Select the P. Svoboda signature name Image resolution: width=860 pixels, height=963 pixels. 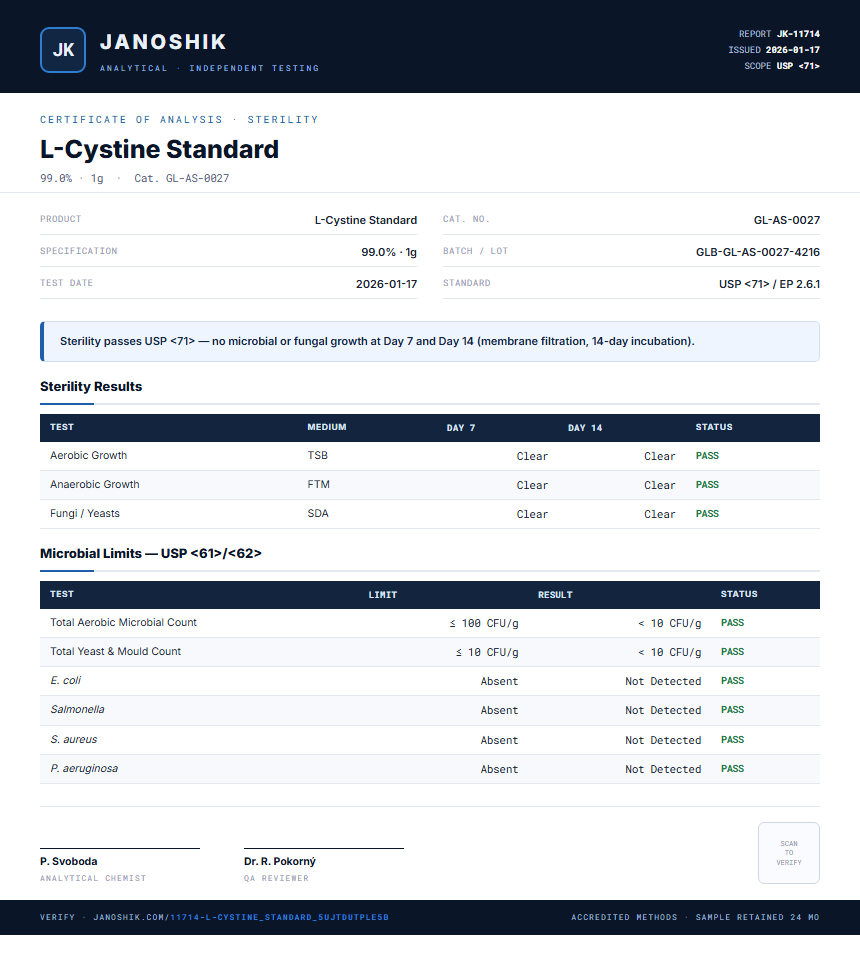pyautogui.click(x=69, y=861)
